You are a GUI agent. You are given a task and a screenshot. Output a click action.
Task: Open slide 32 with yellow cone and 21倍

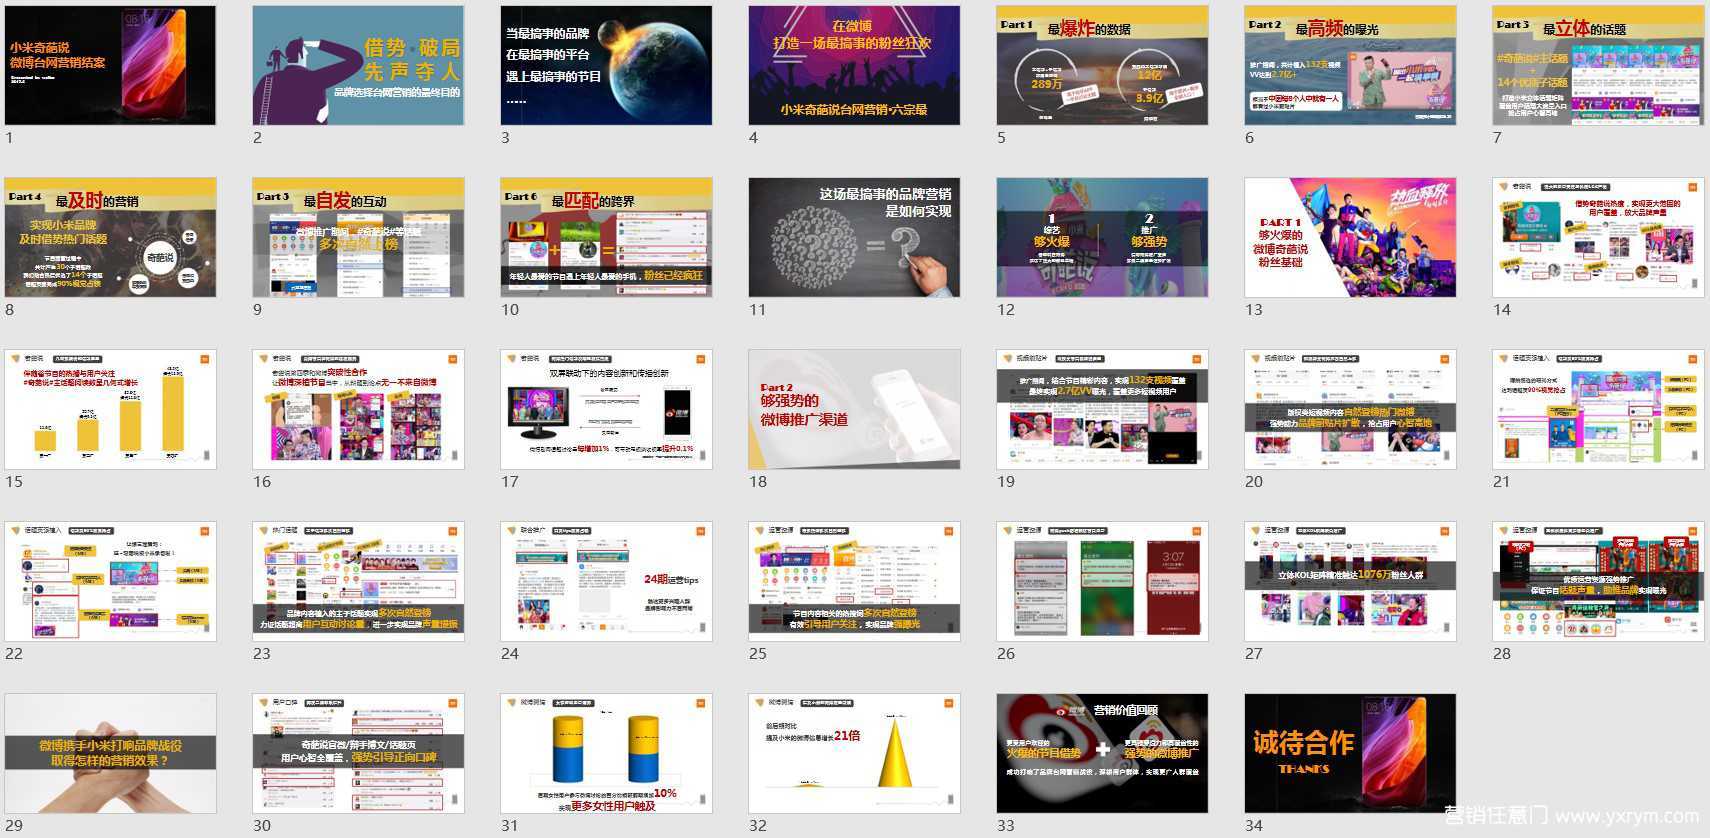point(854,753)
